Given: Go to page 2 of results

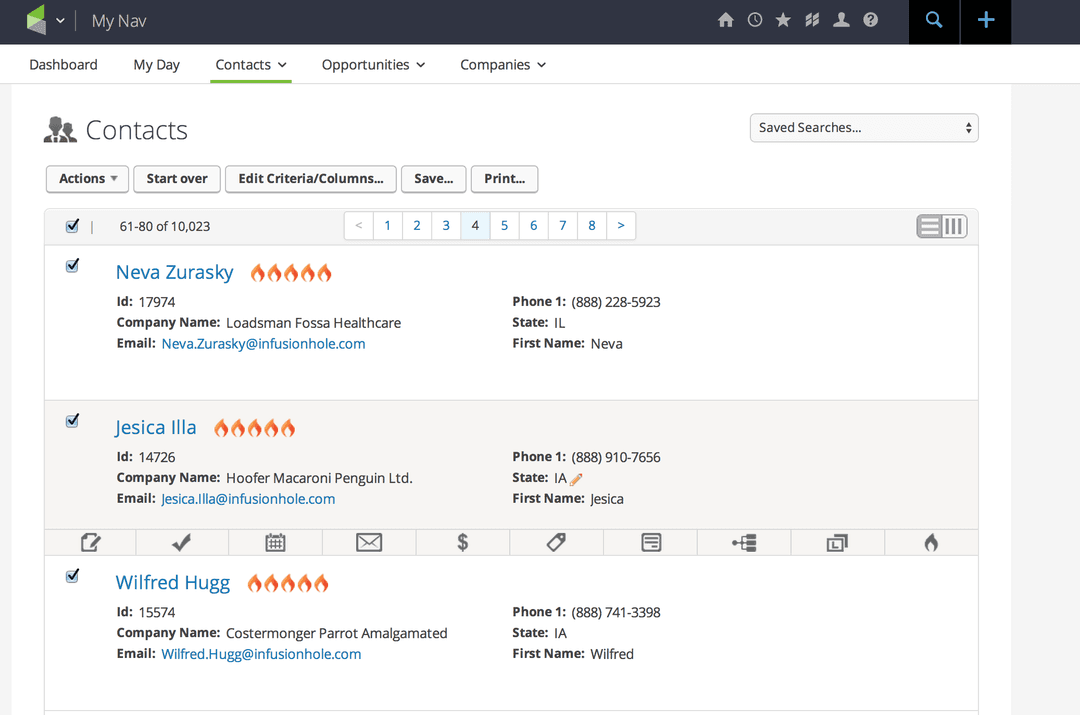Looking at the screenshot, I should tap(417, 226).
